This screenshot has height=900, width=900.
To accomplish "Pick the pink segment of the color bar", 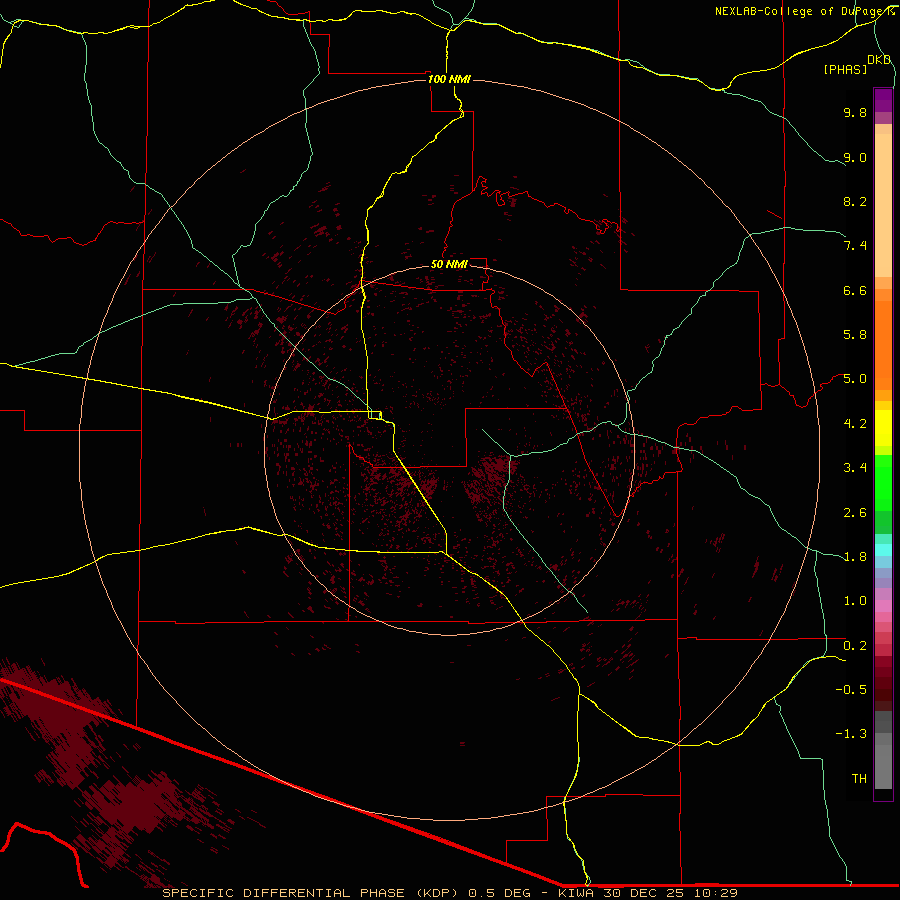I will 883,606.
